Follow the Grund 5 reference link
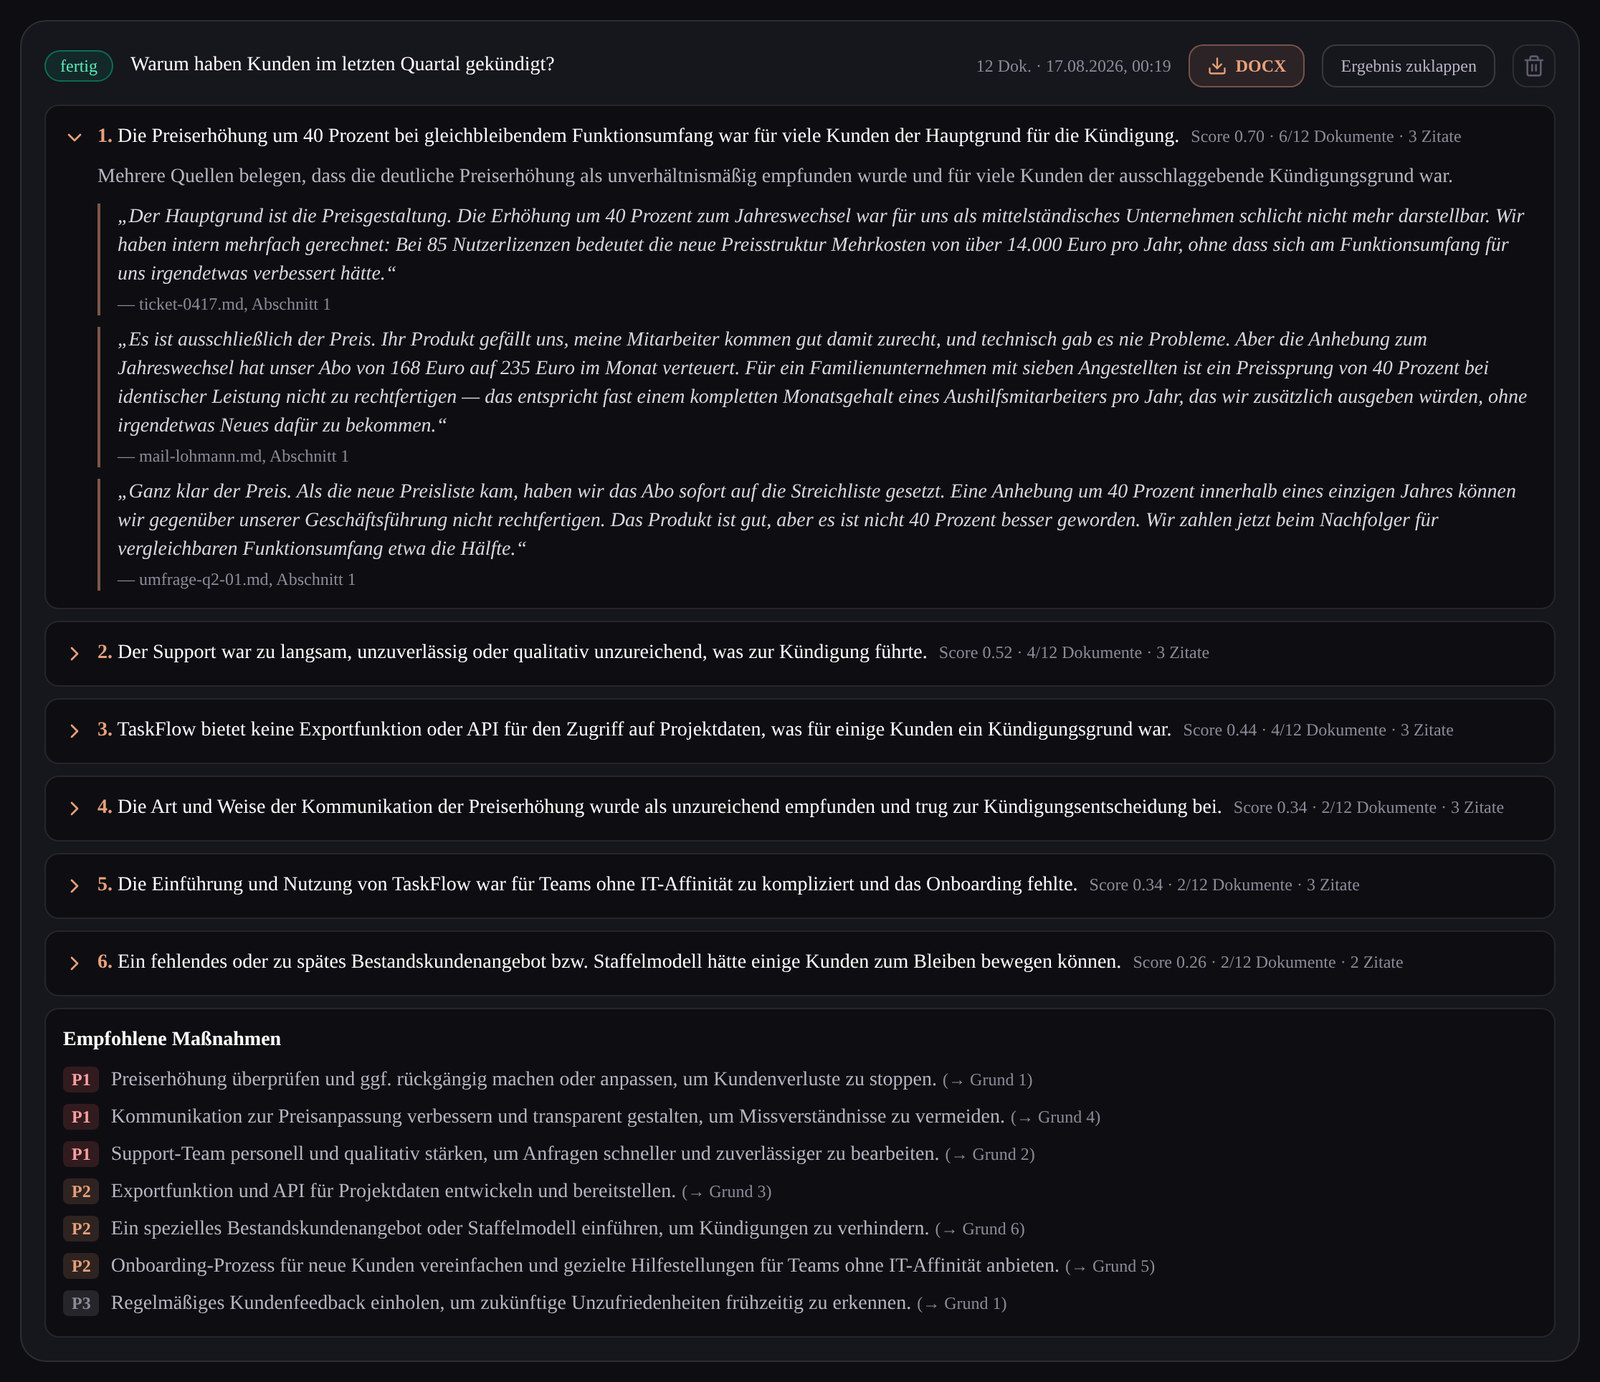Image resolution: width=1600 pixels, height=1382 pixels. click(1110, 1266)
